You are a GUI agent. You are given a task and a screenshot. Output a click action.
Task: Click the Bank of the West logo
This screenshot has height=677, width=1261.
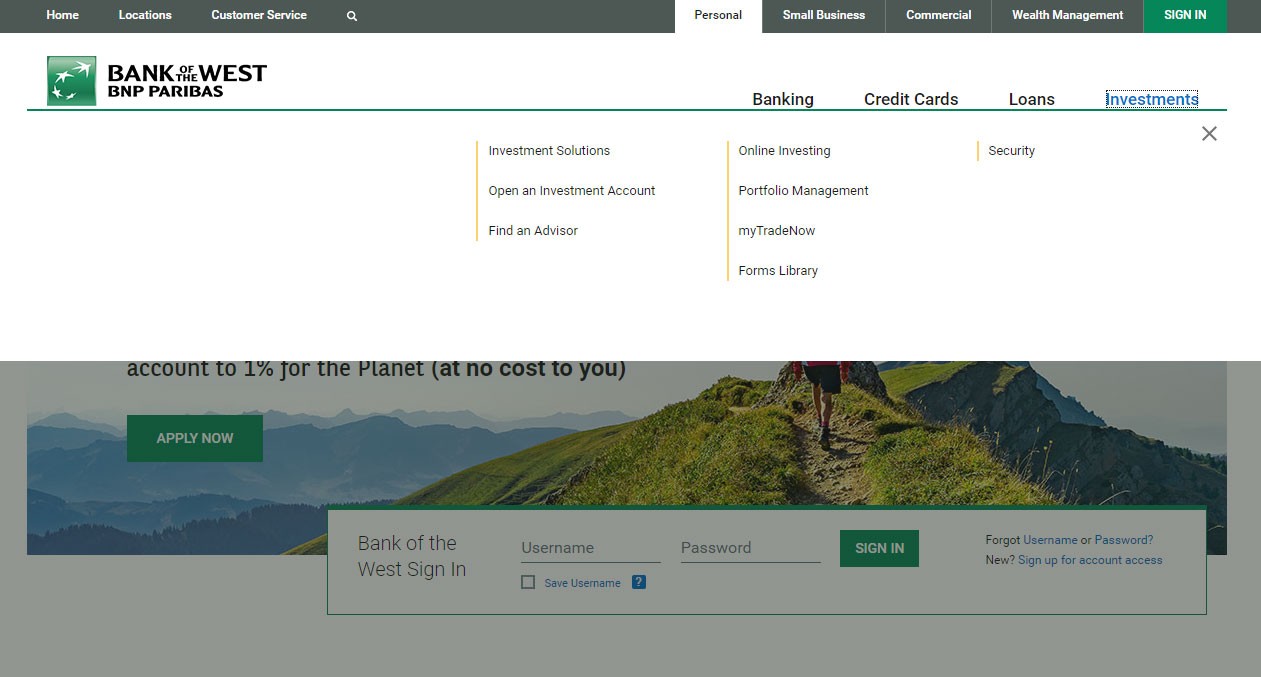(157, 81)
